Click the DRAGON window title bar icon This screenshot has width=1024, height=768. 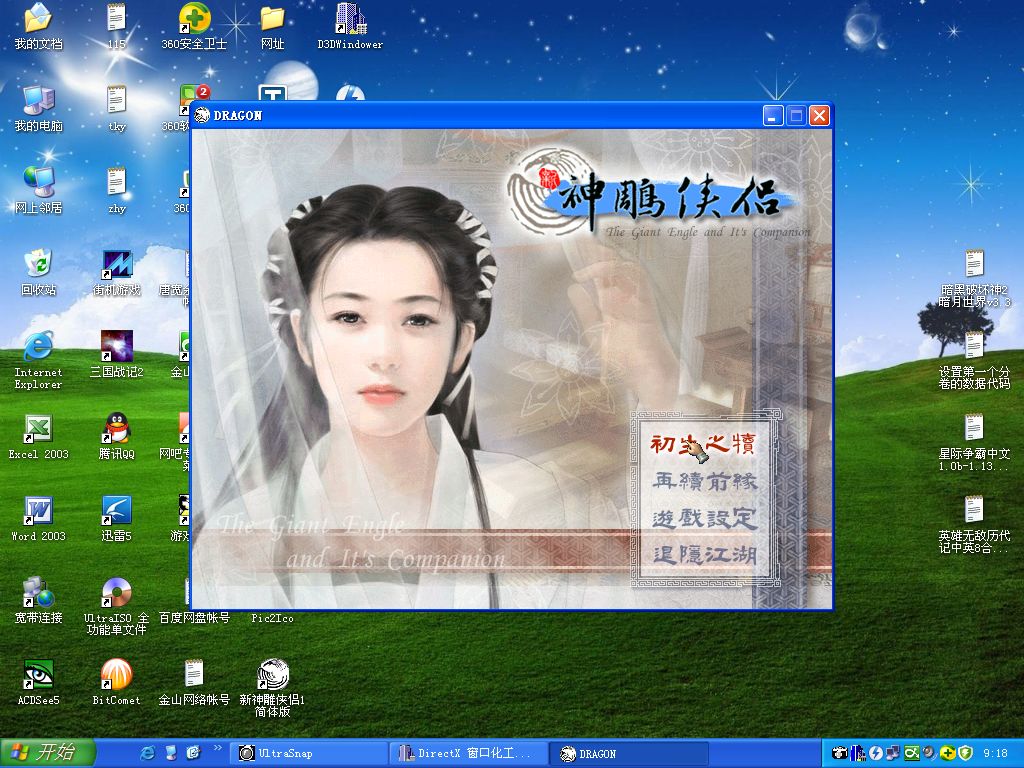(202, 116)
